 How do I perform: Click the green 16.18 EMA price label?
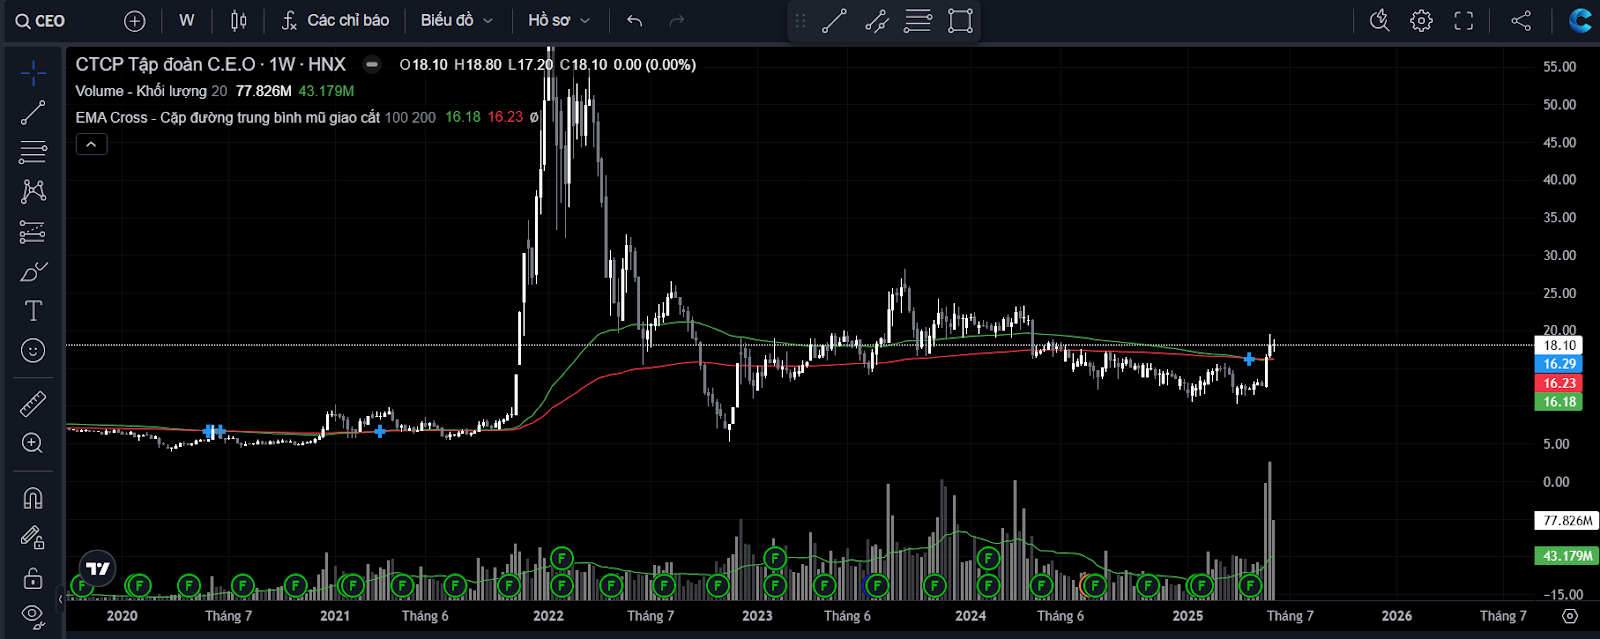click(x=1559, y=402)
